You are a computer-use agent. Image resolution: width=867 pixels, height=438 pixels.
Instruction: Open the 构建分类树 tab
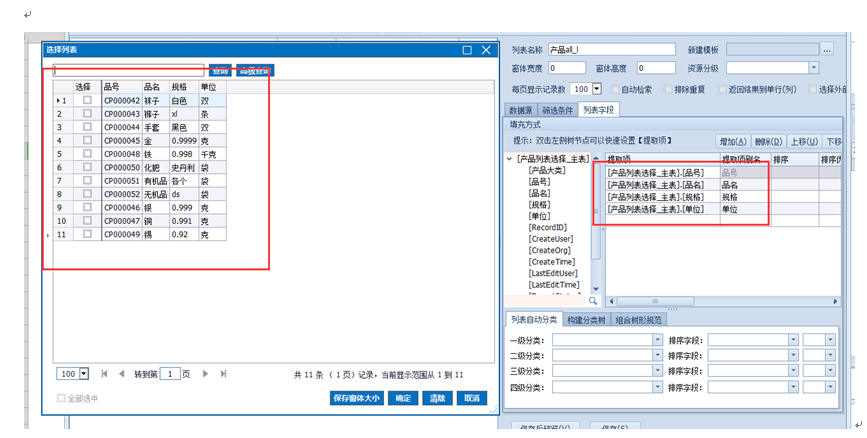587,320
